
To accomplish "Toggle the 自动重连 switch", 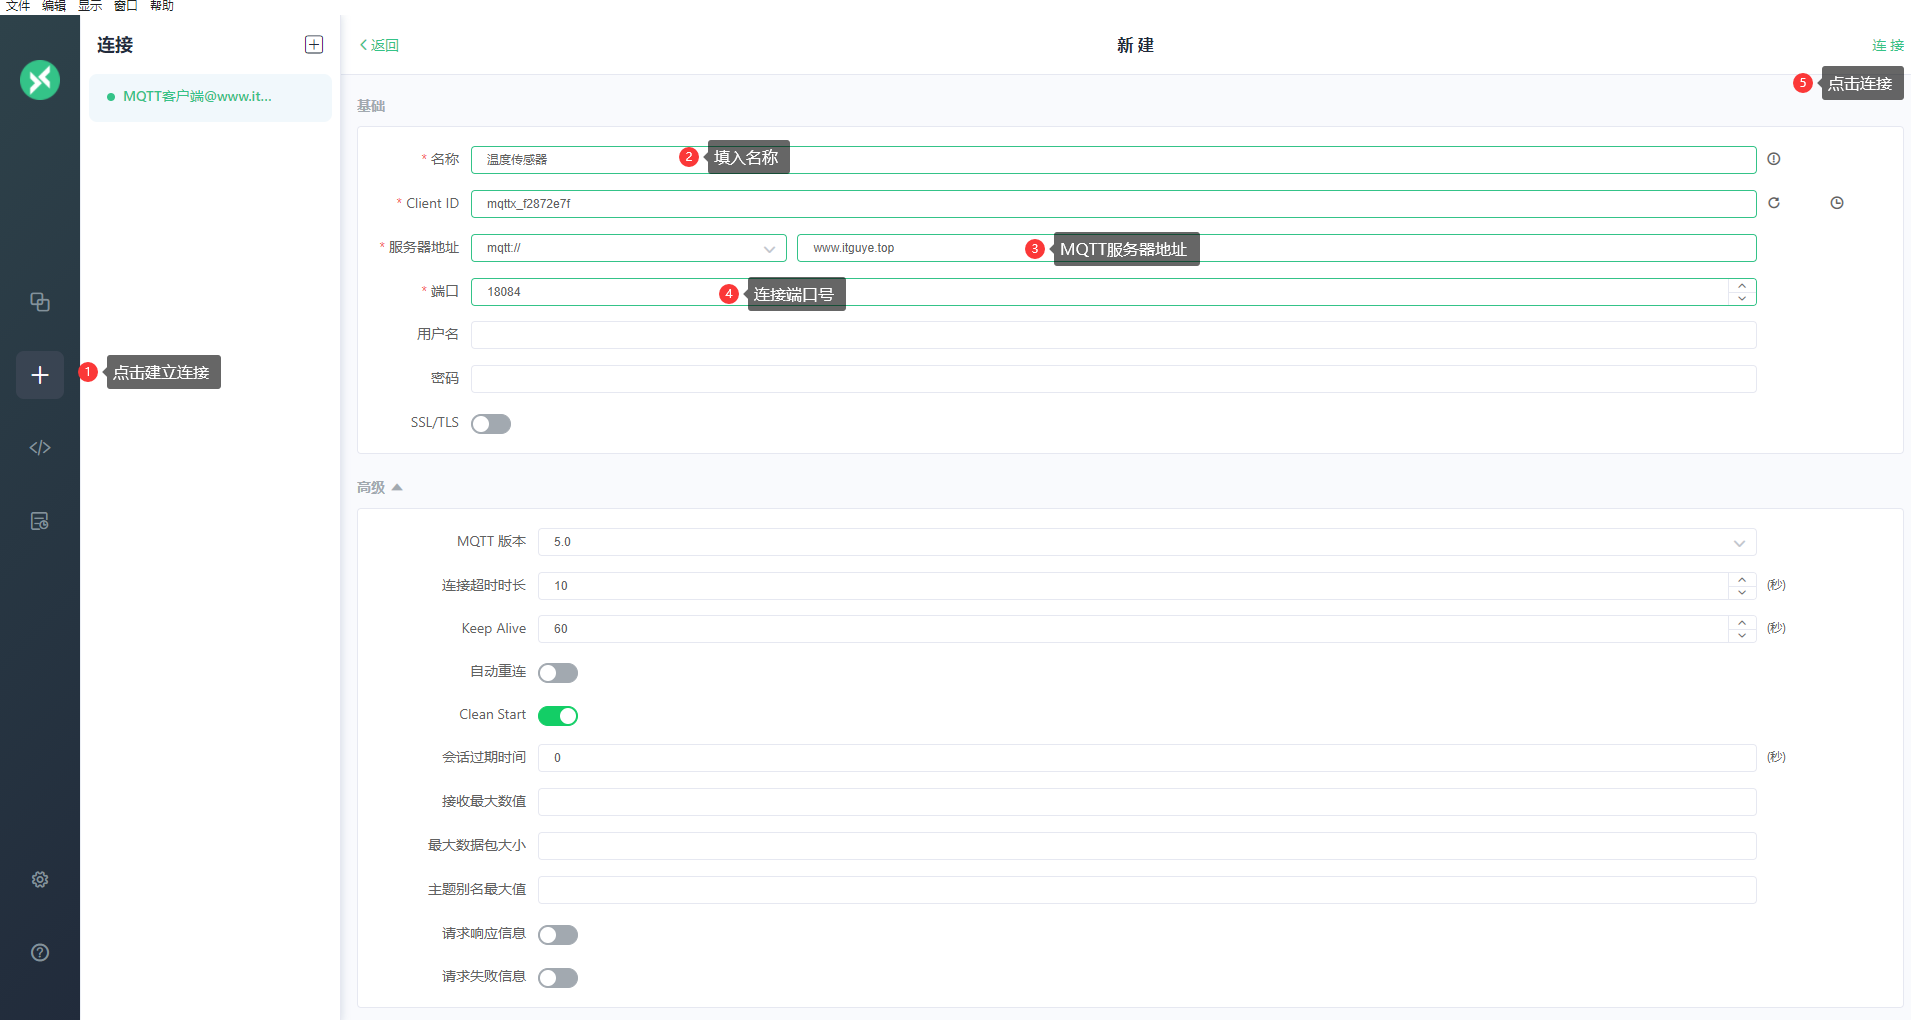I will [558, 673].
